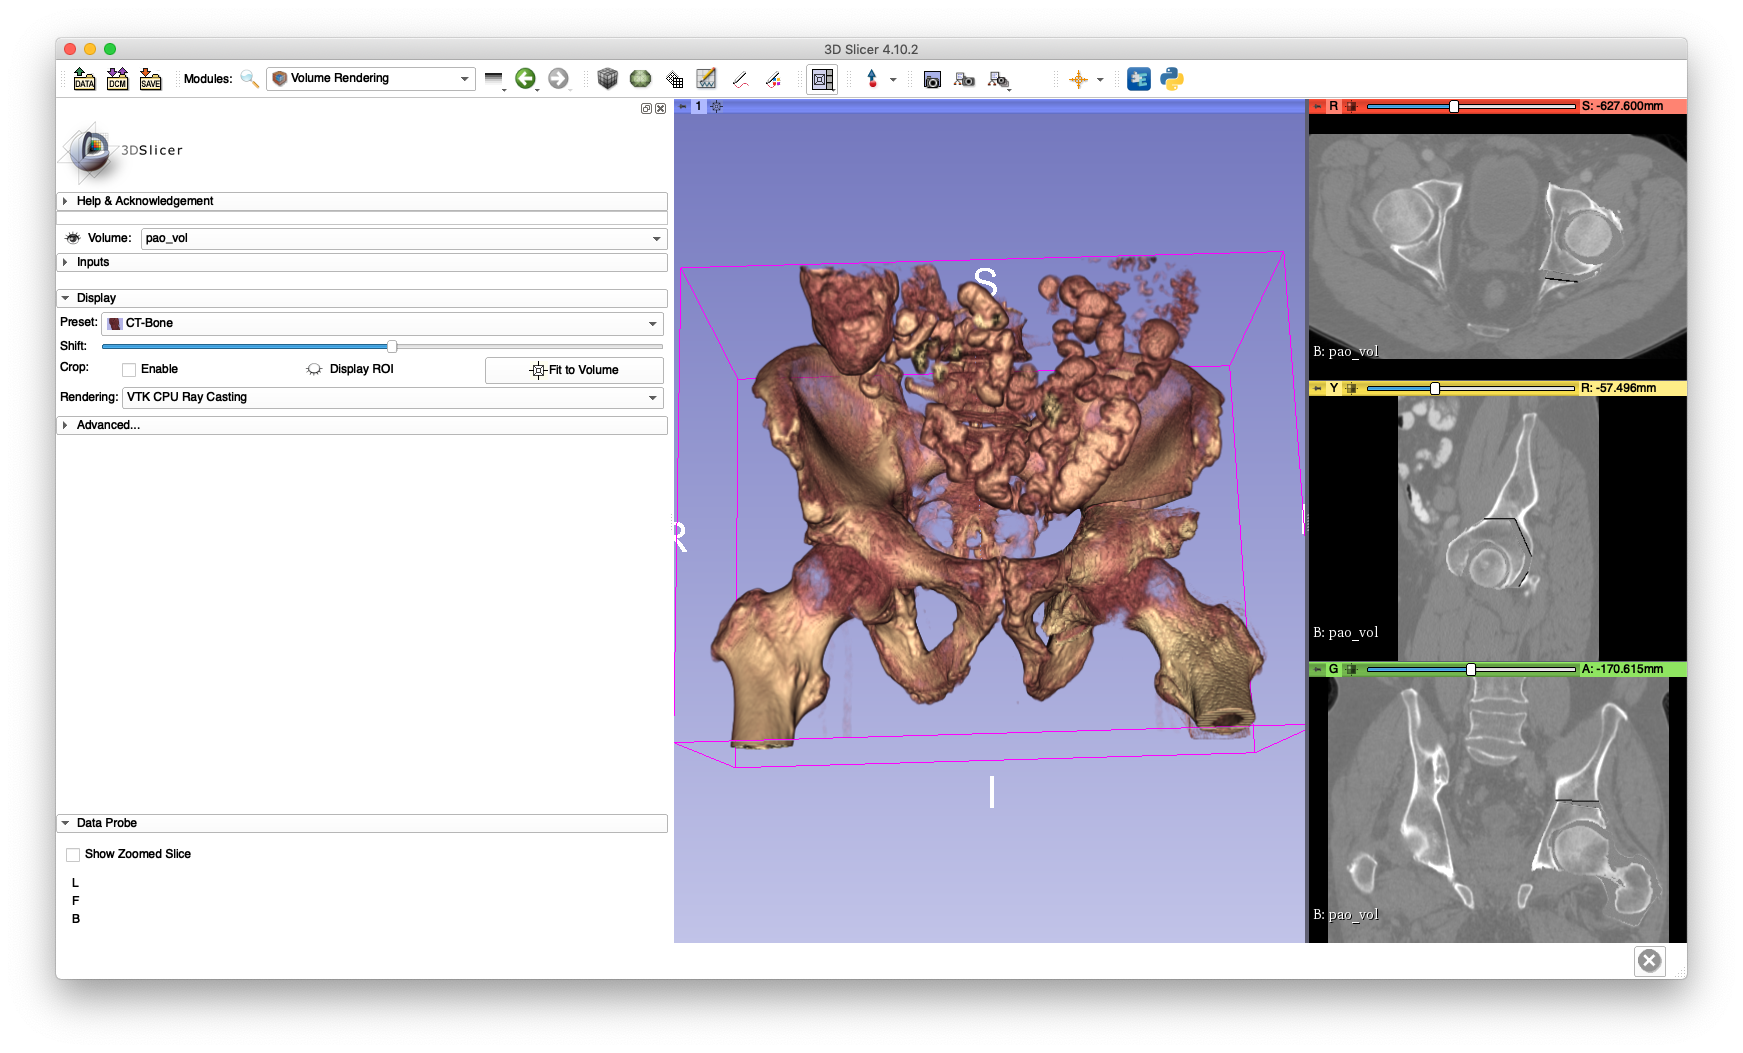The image size is (1743, 1053).
Task: Open the view layout selector icon
Action: click(x=822, y=79)
